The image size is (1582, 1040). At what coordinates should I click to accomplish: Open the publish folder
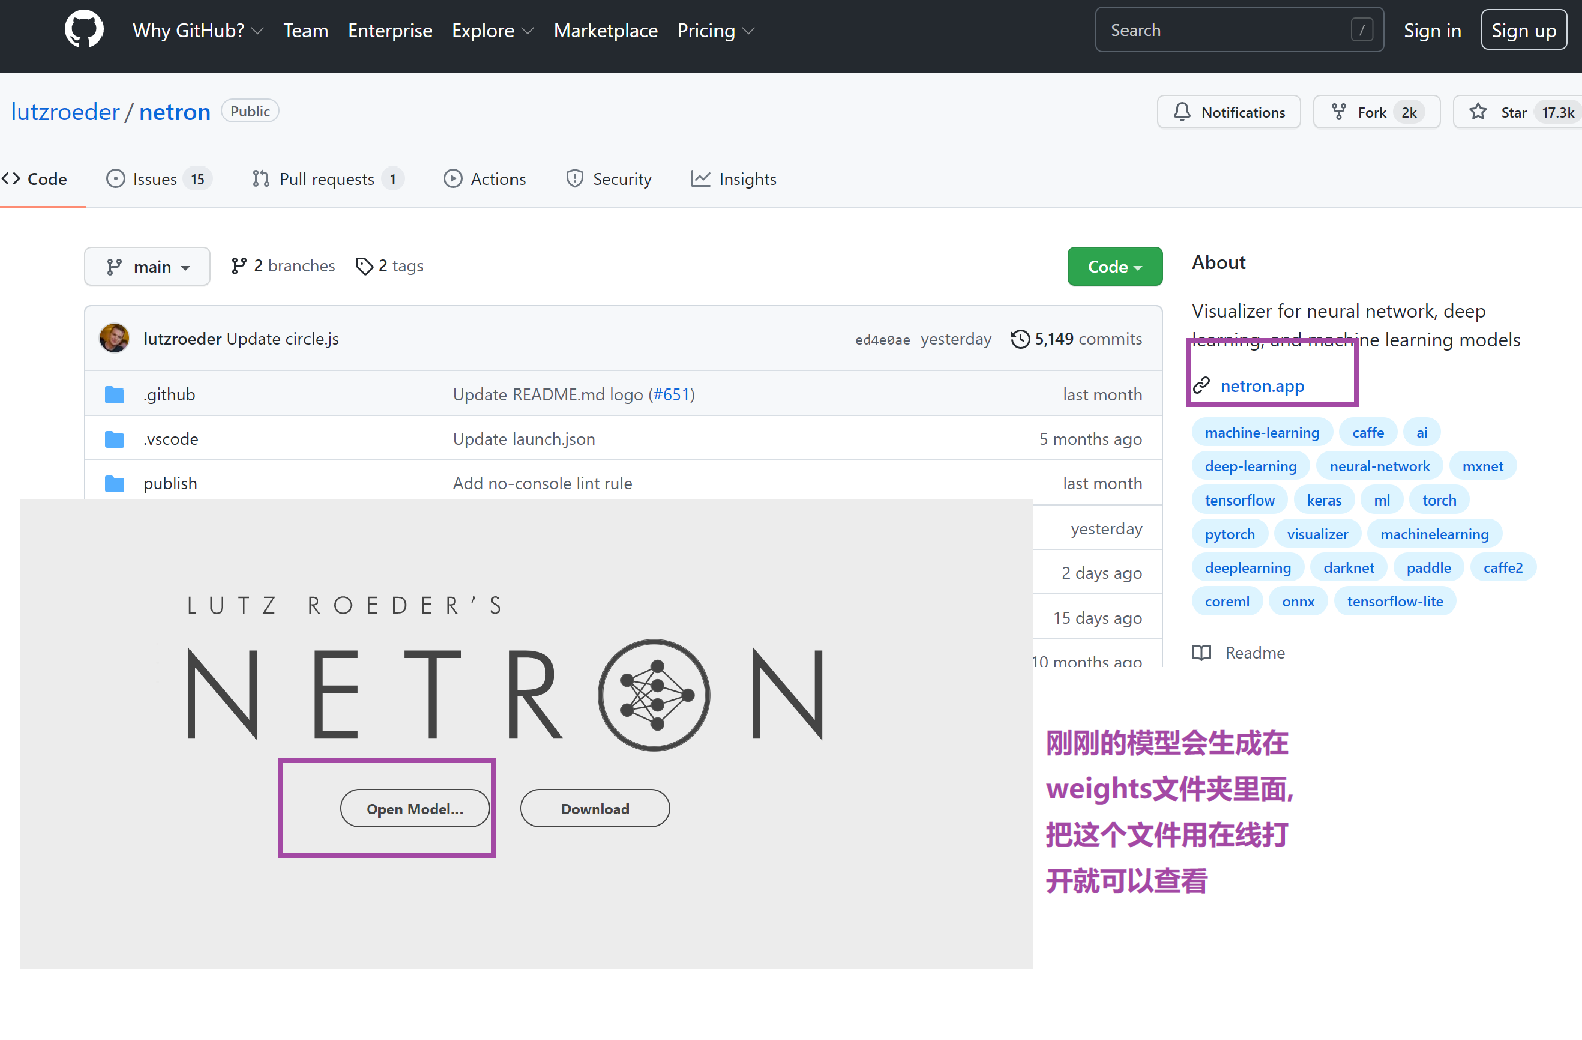[x=170, y=484]
